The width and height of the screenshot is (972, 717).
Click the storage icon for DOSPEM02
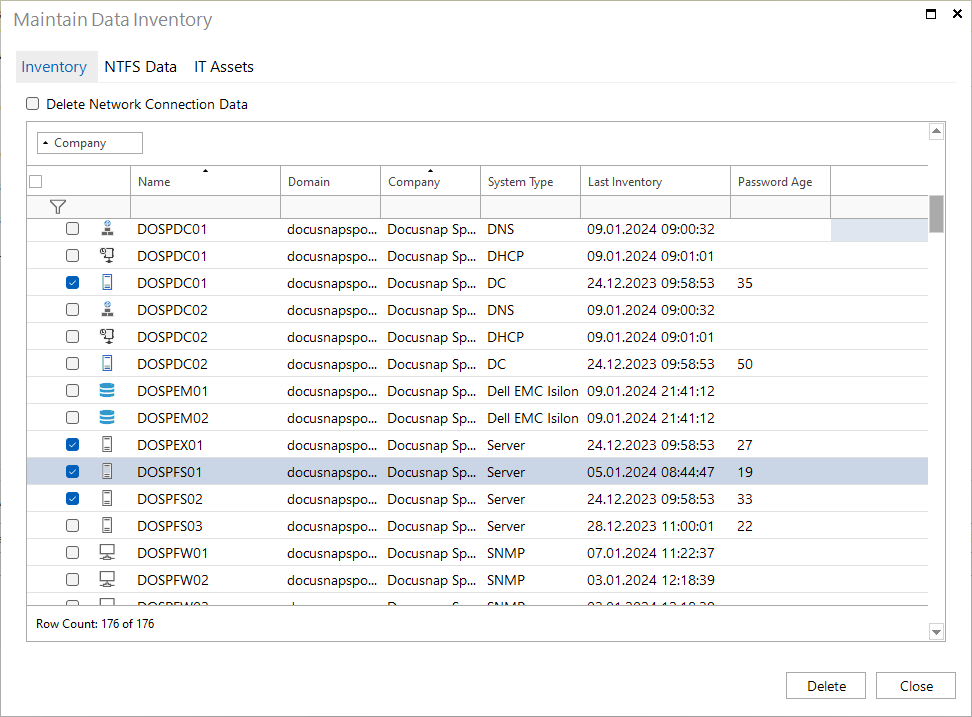pyautogui.click(x=107, y=418)
